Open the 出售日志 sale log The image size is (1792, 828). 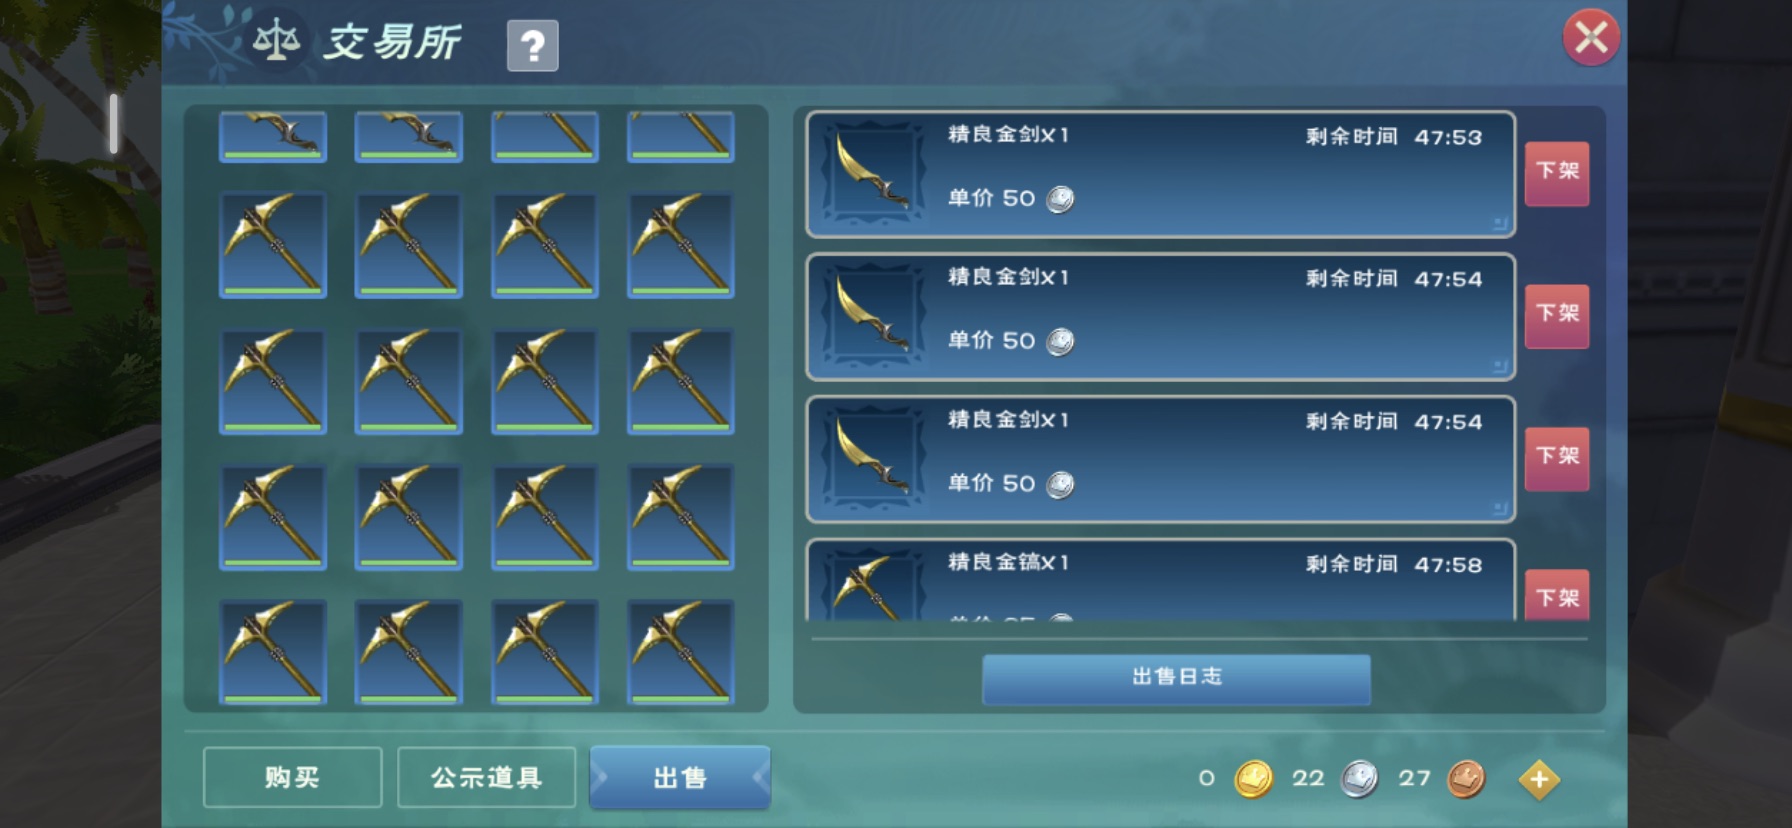click(x=1176, y=678)
